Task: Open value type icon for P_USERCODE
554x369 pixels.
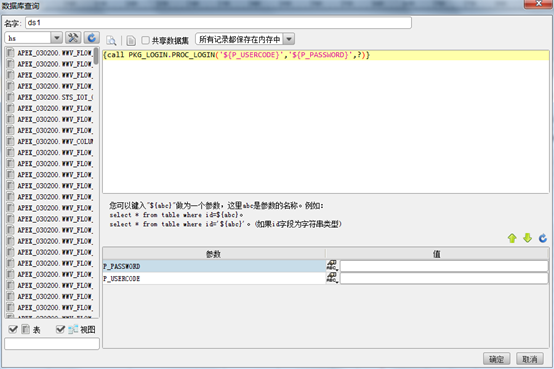Action: 332,278
